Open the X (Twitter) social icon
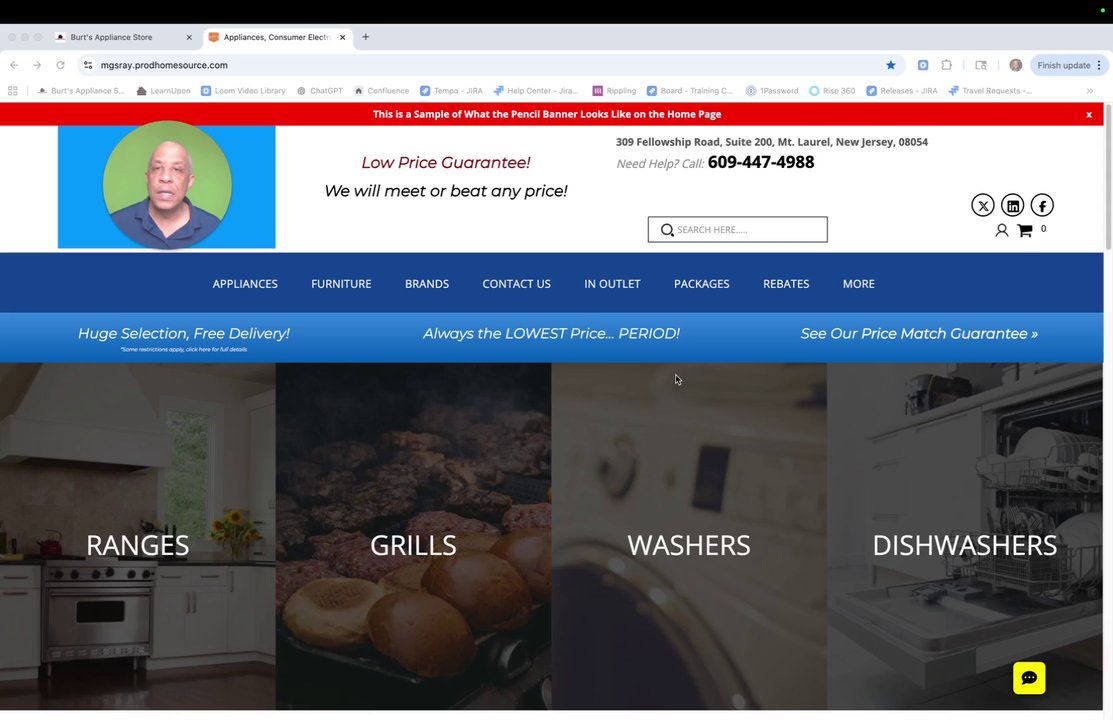Image resolution: width=1113 pixels, height=720 pixels. tap(982, 205)
